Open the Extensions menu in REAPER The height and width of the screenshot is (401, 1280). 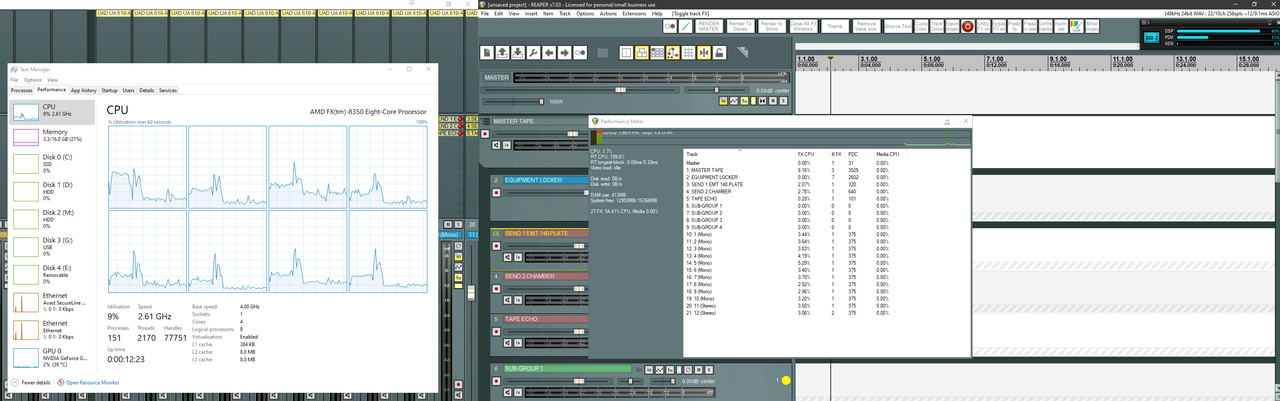634,14
